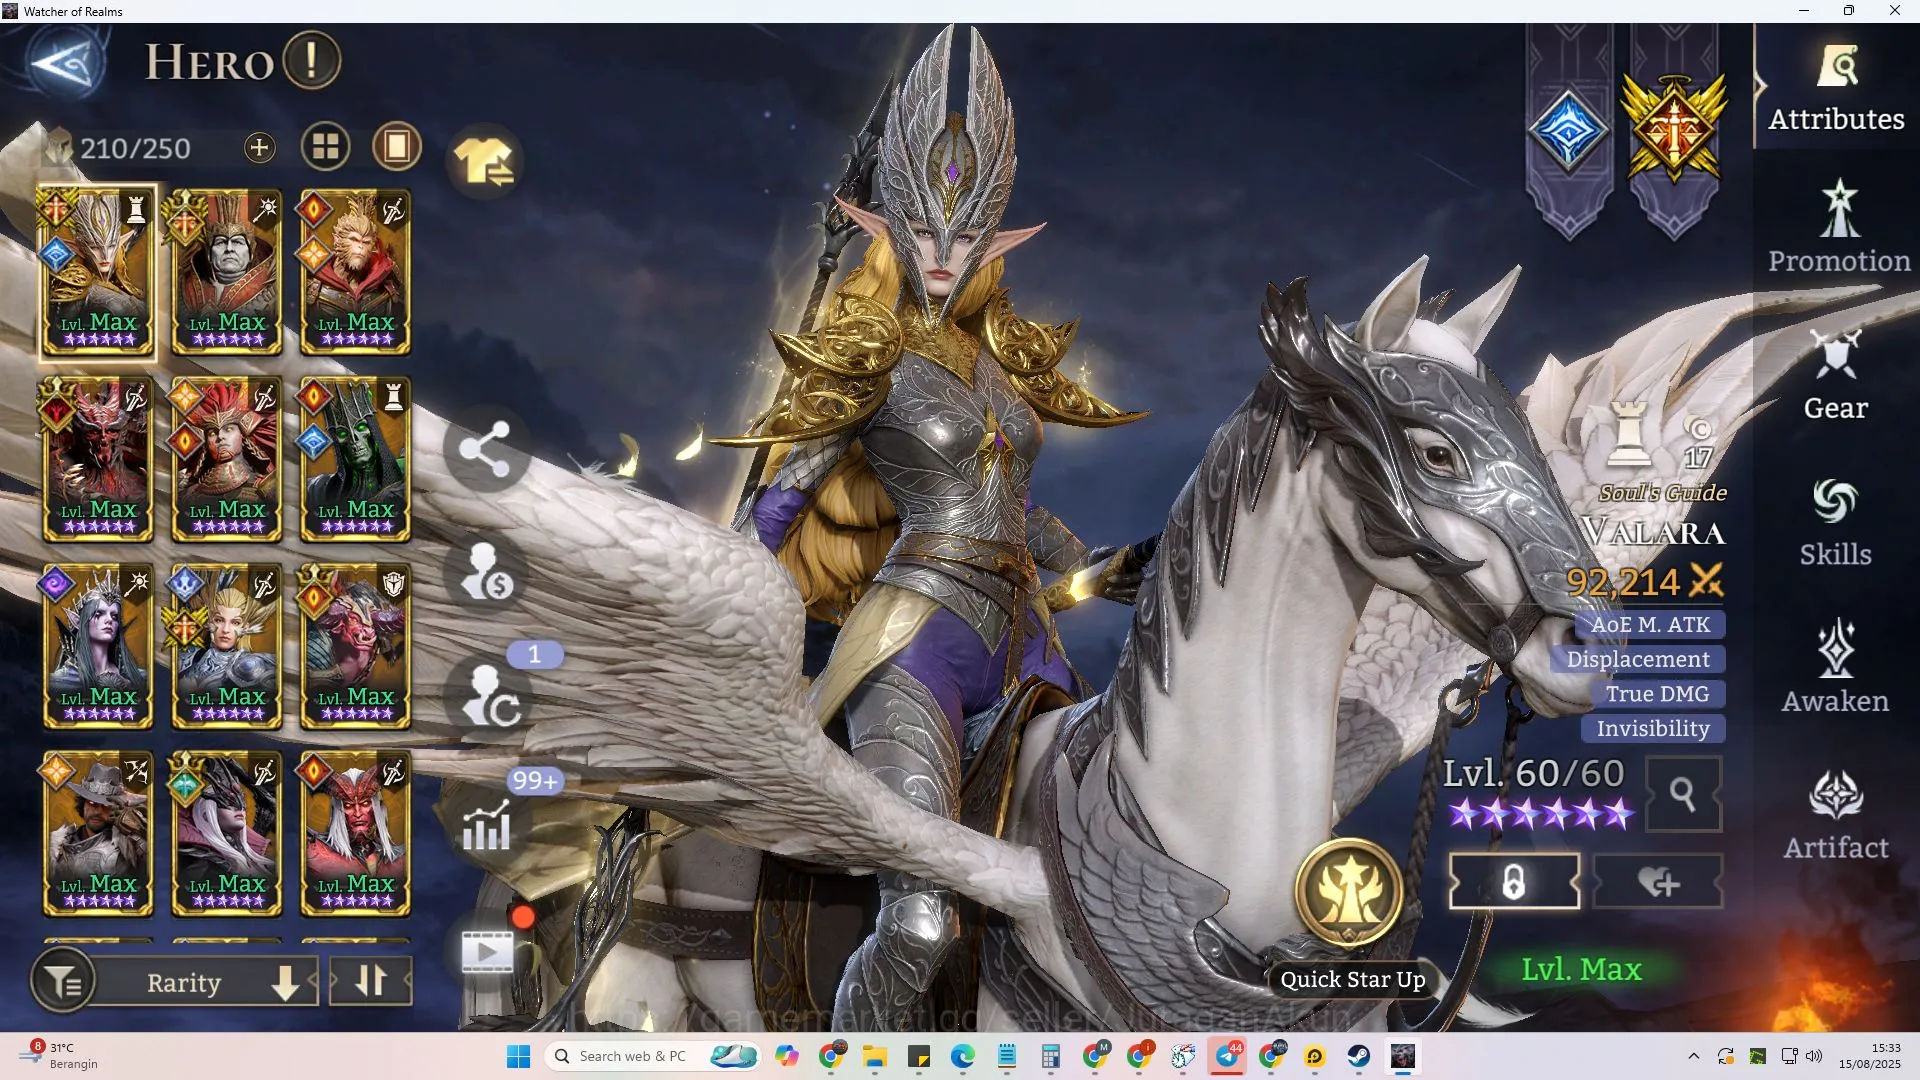The height and width of the screenshot is (1080, 1920).
Task: Click the Copilot icon in taskbar
Action: (787, 1056)
